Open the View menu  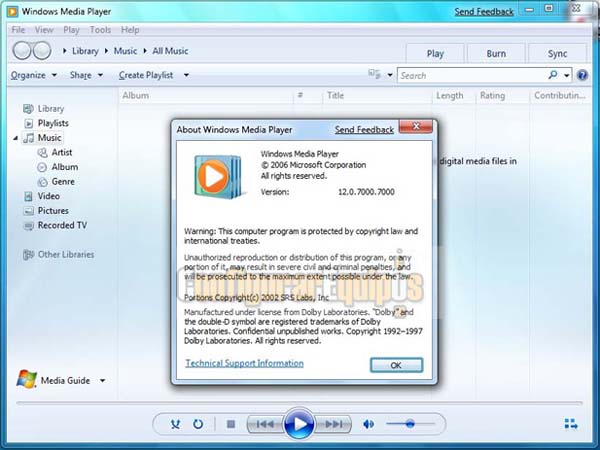pos(44,30)
